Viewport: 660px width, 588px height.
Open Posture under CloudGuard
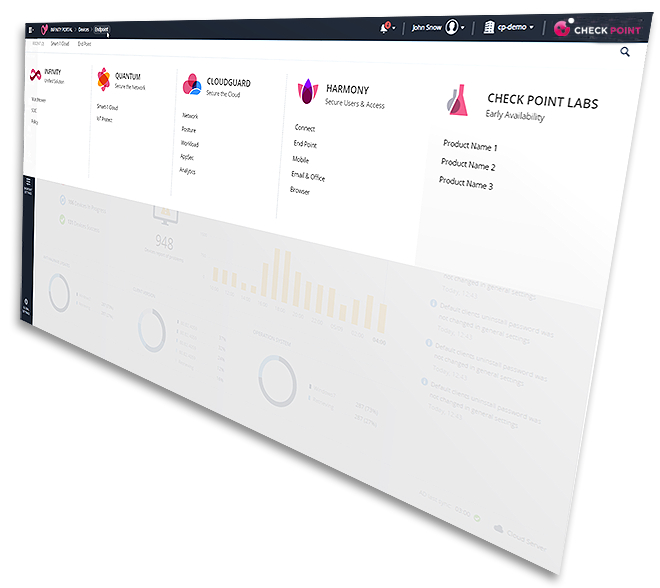[189, 130]
